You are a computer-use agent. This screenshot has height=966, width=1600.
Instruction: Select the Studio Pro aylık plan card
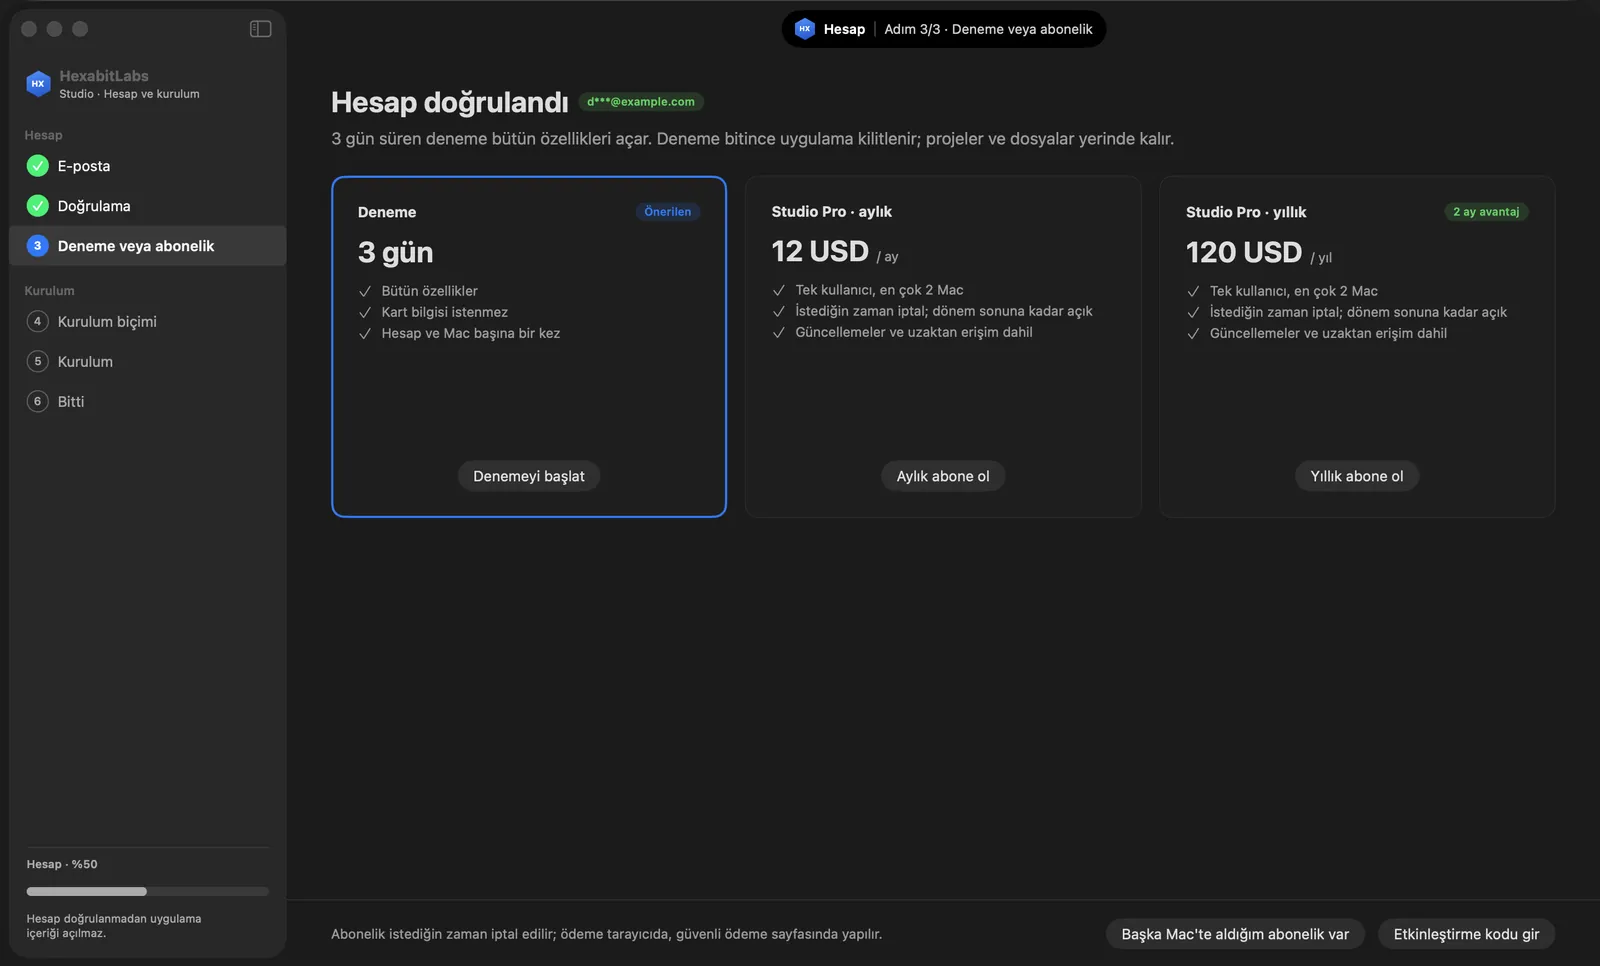pos(943,346)
